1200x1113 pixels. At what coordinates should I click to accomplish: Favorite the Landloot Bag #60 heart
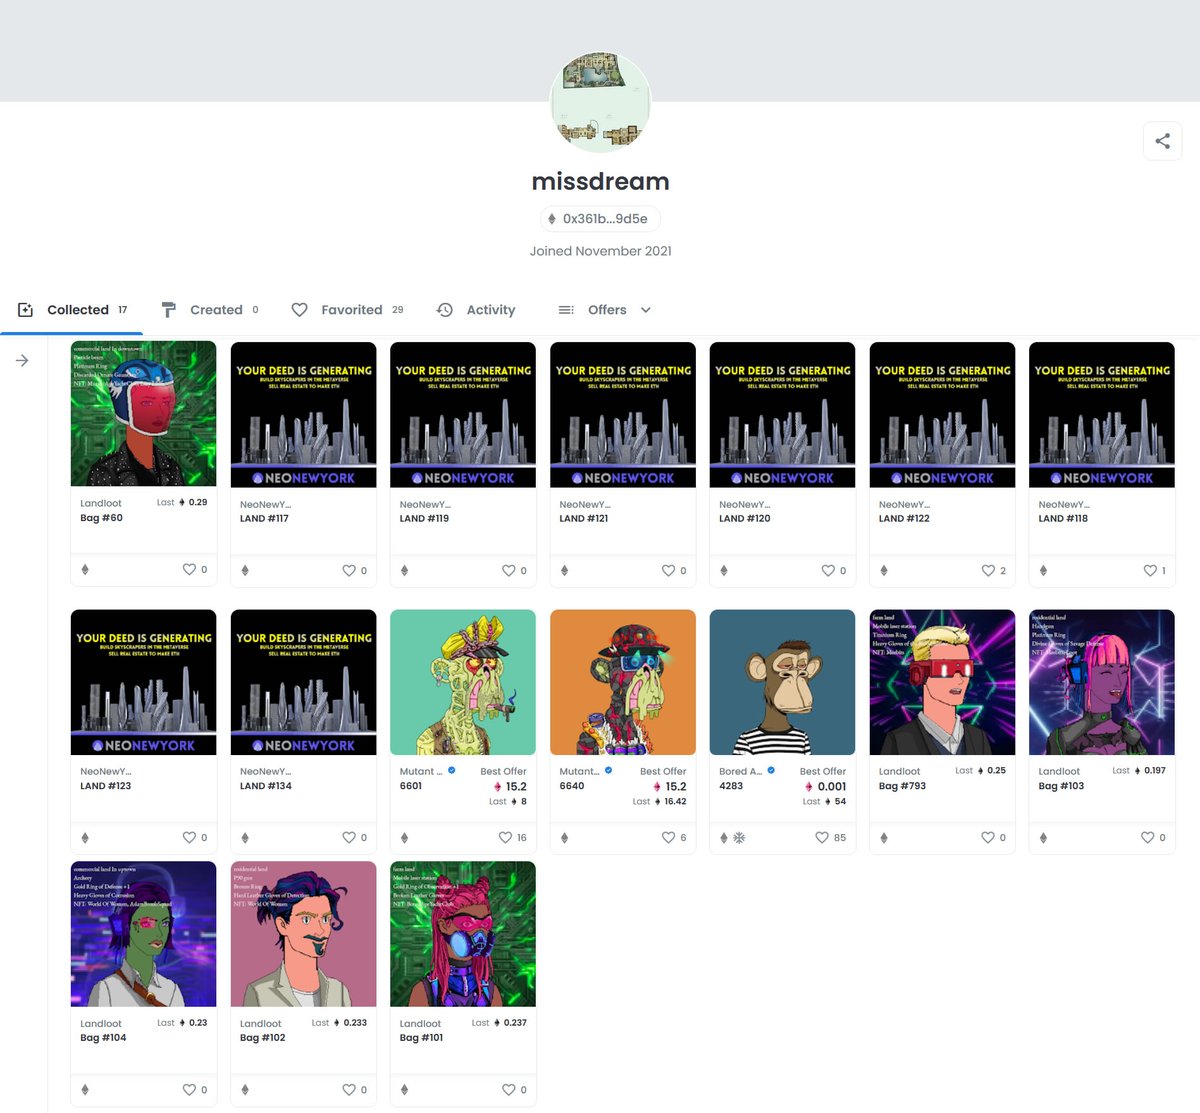pos(189,570)
